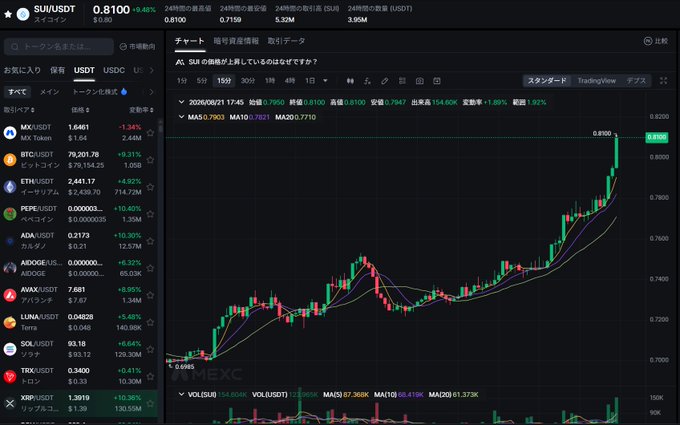Click the AIDOGE logo icon

(10, 268)
